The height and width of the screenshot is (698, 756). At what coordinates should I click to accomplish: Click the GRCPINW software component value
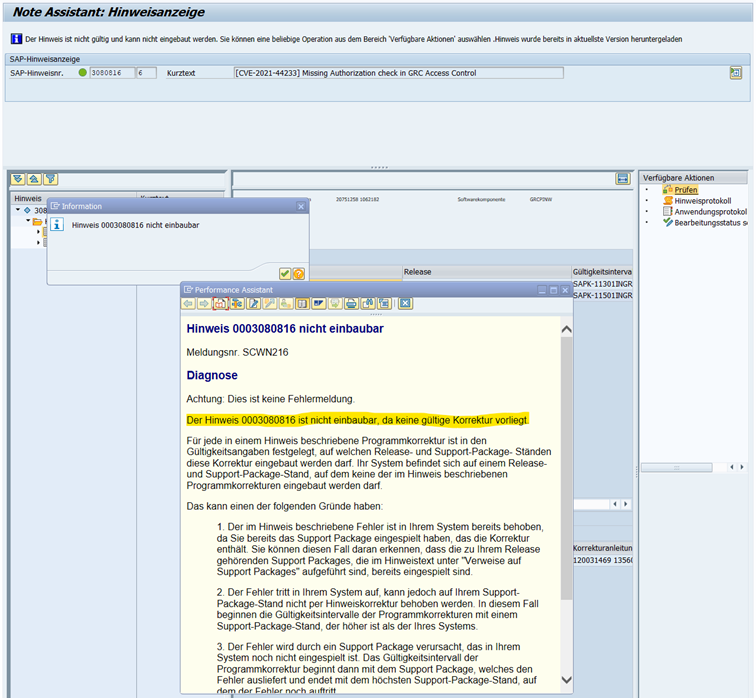tap(540, 199)
